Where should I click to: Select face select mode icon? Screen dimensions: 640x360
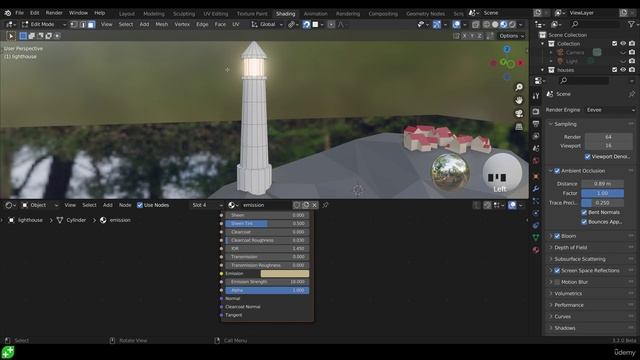tap(91, 24)
